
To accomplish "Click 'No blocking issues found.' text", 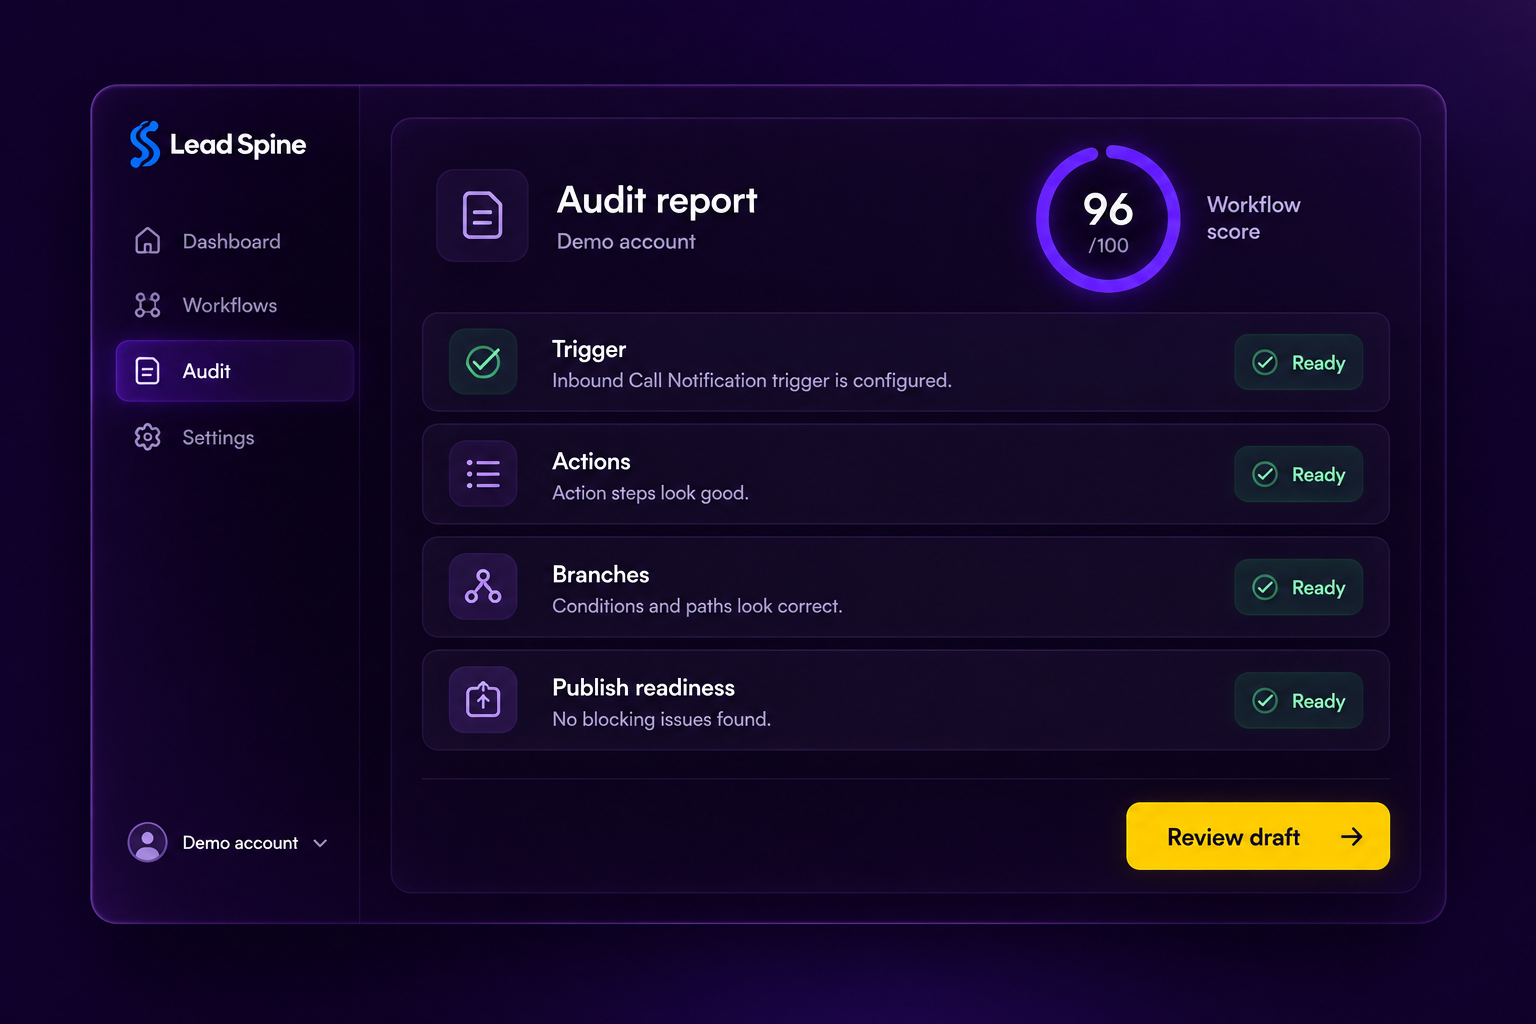I will pyautogui.click(x=661, y=719).
